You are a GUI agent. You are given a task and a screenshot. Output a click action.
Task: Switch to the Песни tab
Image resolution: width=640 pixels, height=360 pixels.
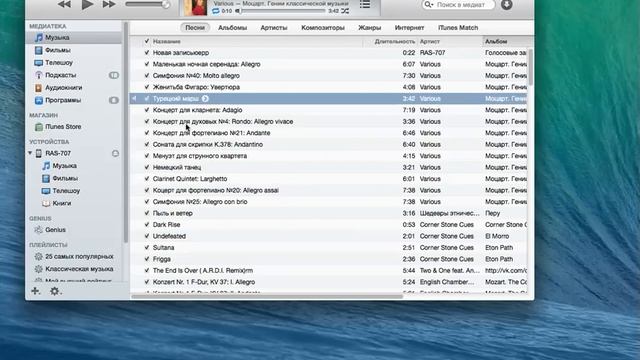click(195, 28)
